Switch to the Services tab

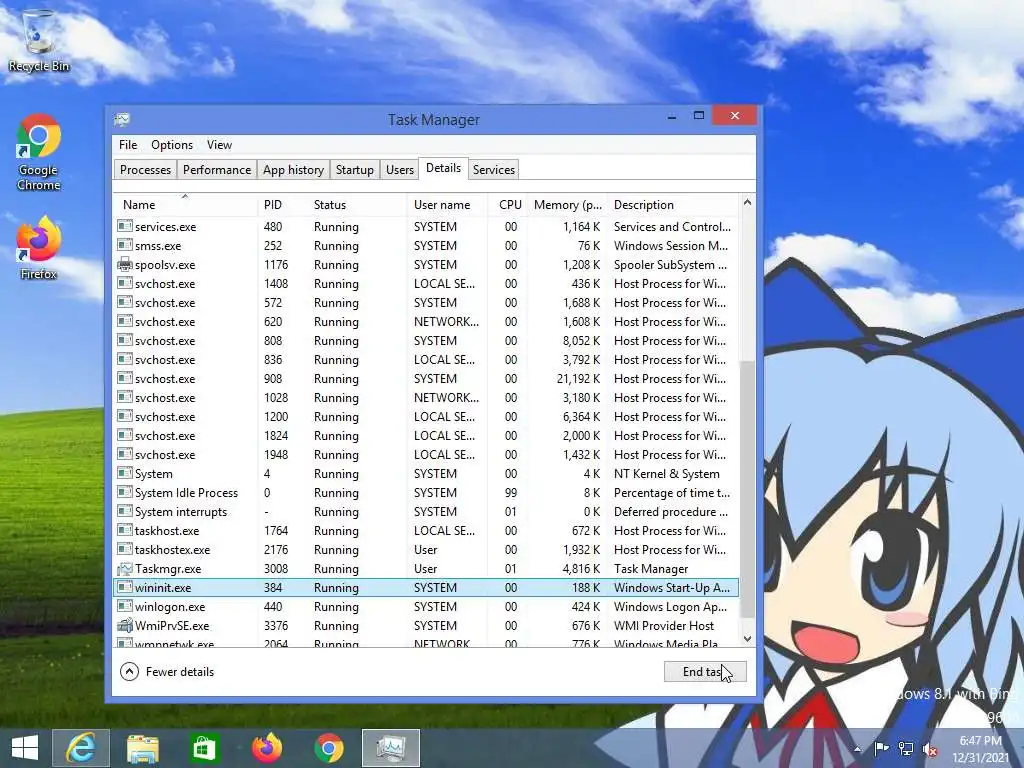[x=494, y=170]
